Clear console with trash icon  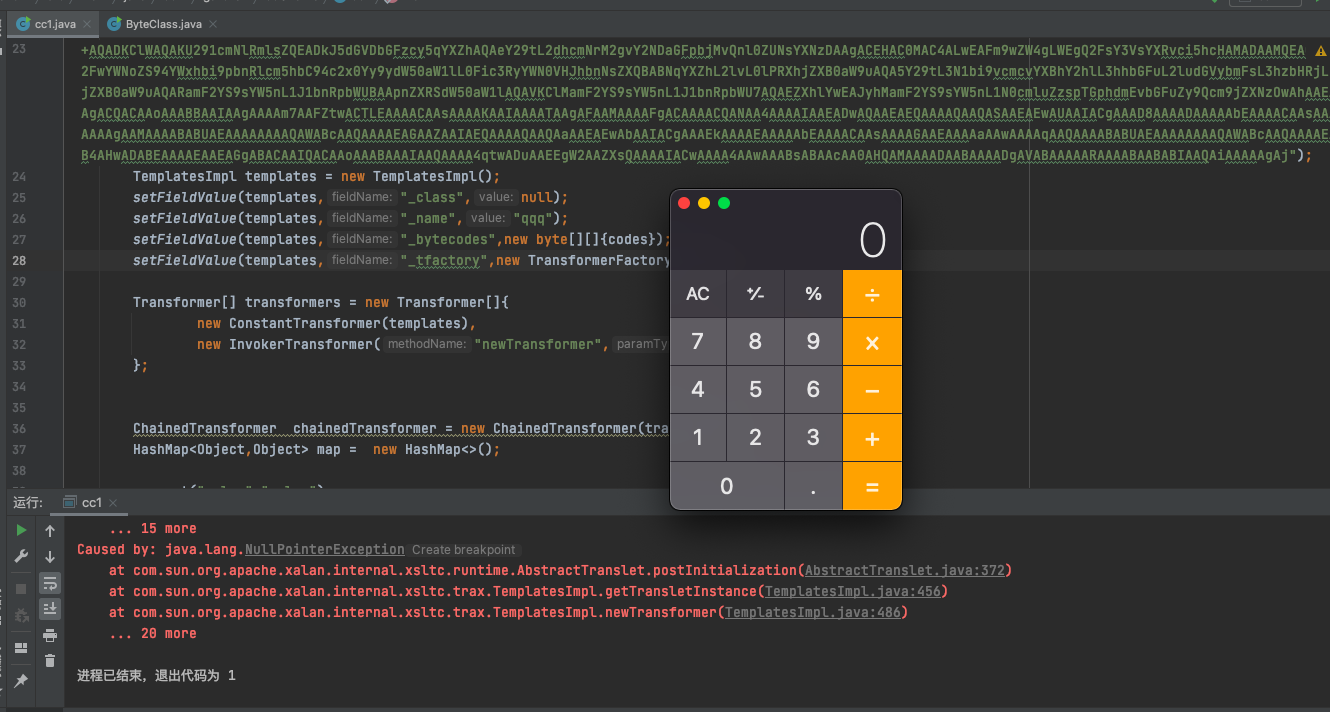tap(50, 660)
